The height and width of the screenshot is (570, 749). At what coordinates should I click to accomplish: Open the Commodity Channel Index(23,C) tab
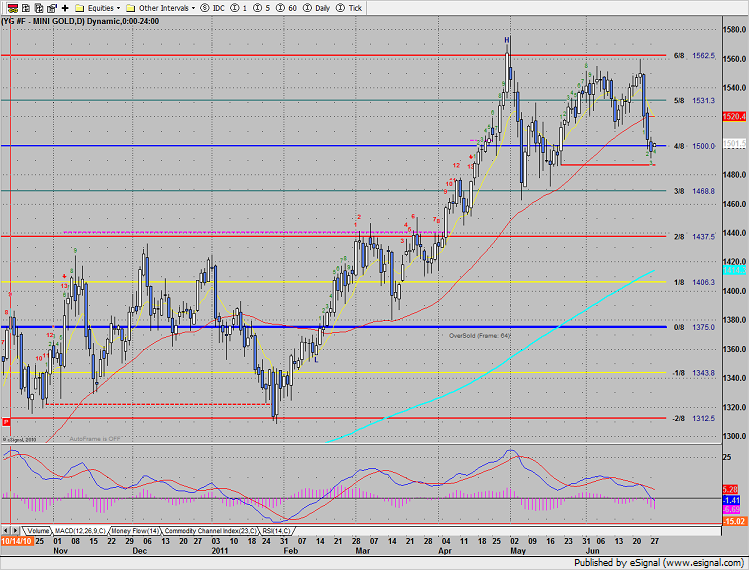(211, 531)
